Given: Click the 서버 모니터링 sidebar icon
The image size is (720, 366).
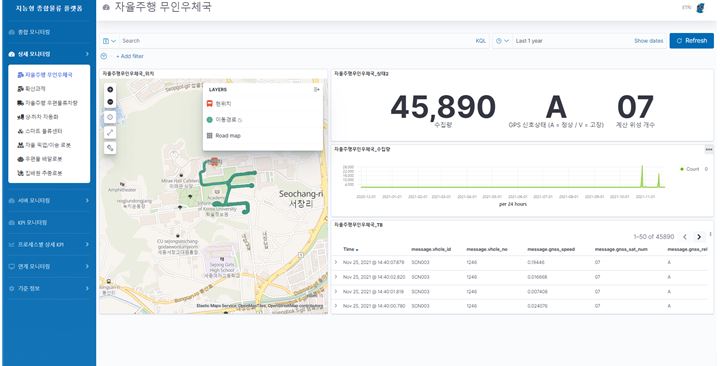Looking at the screenshot, I should click(12, 201).
